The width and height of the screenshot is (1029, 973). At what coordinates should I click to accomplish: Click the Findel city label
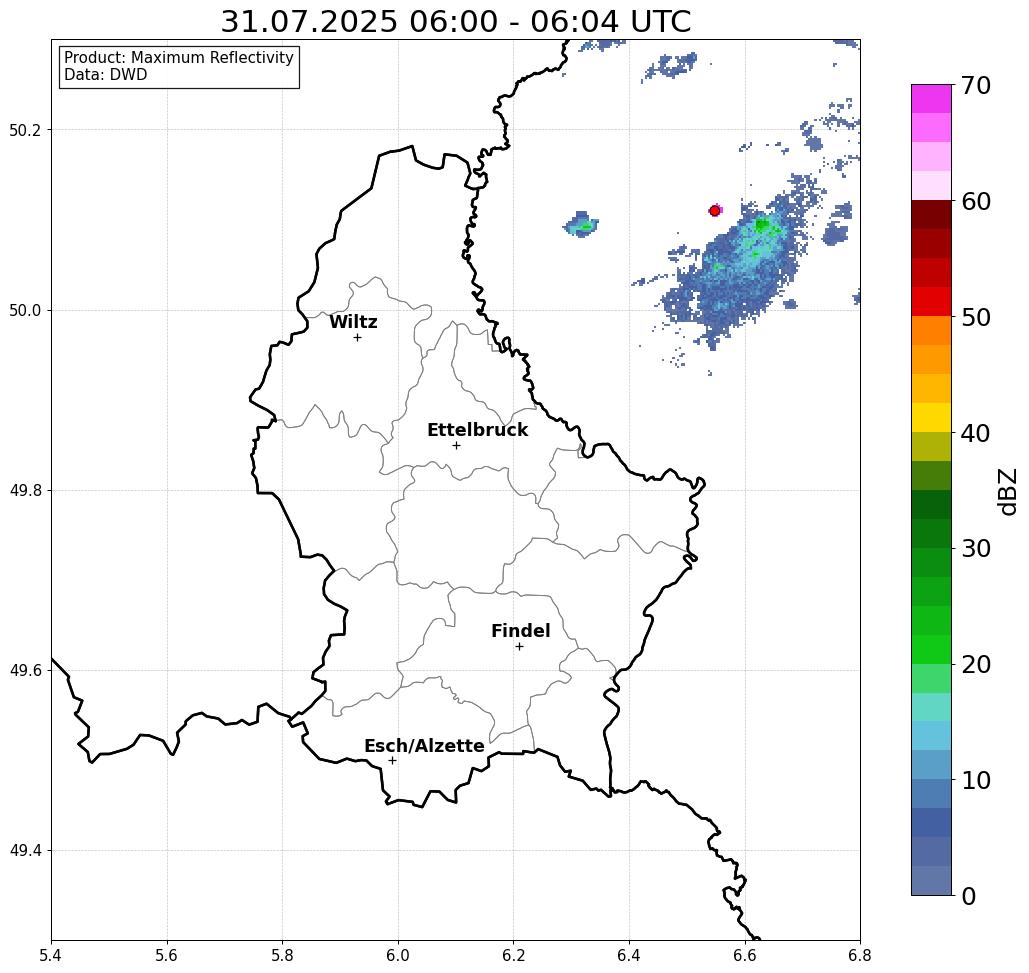click(520, 631)
